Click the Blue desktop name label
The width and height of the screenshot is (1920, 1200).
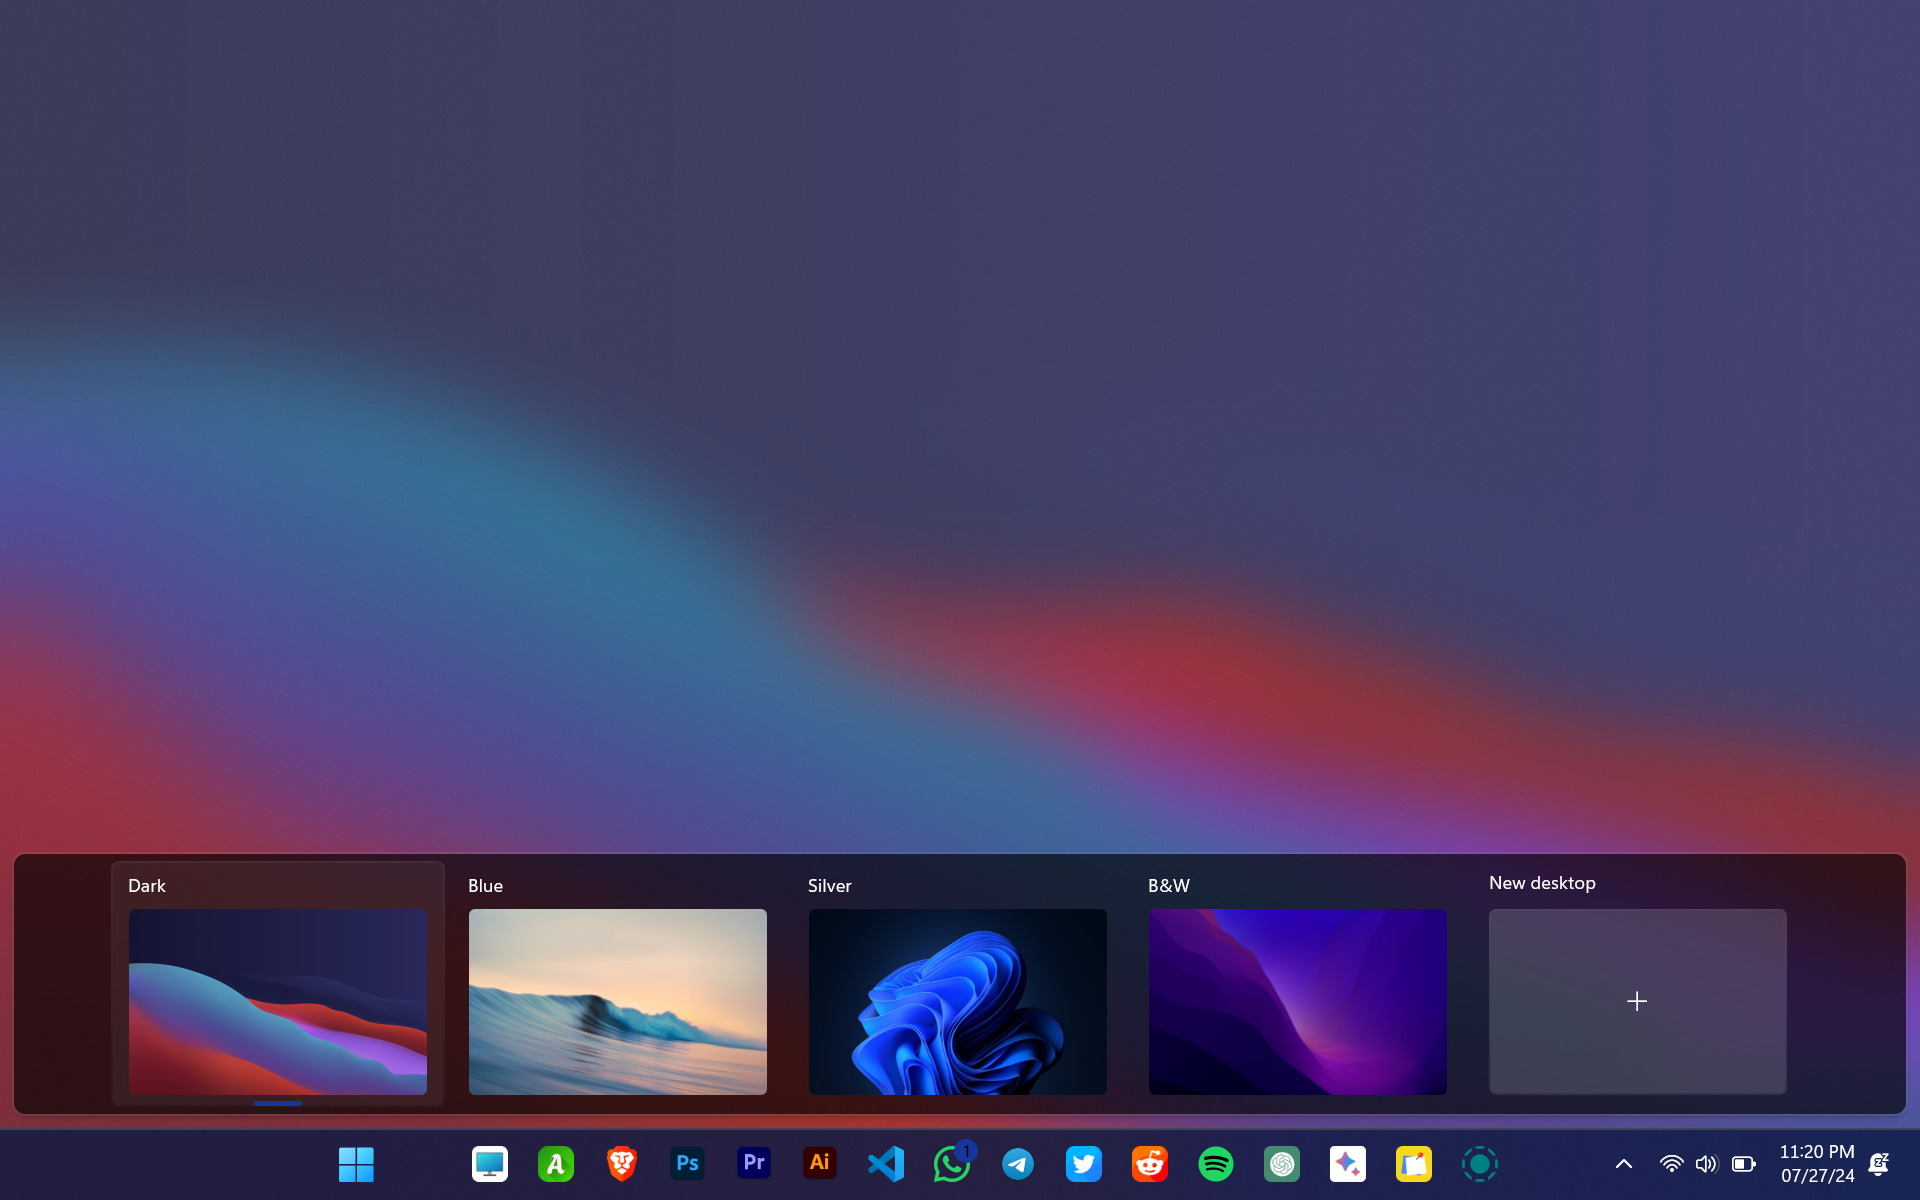[x=485, y=886]
